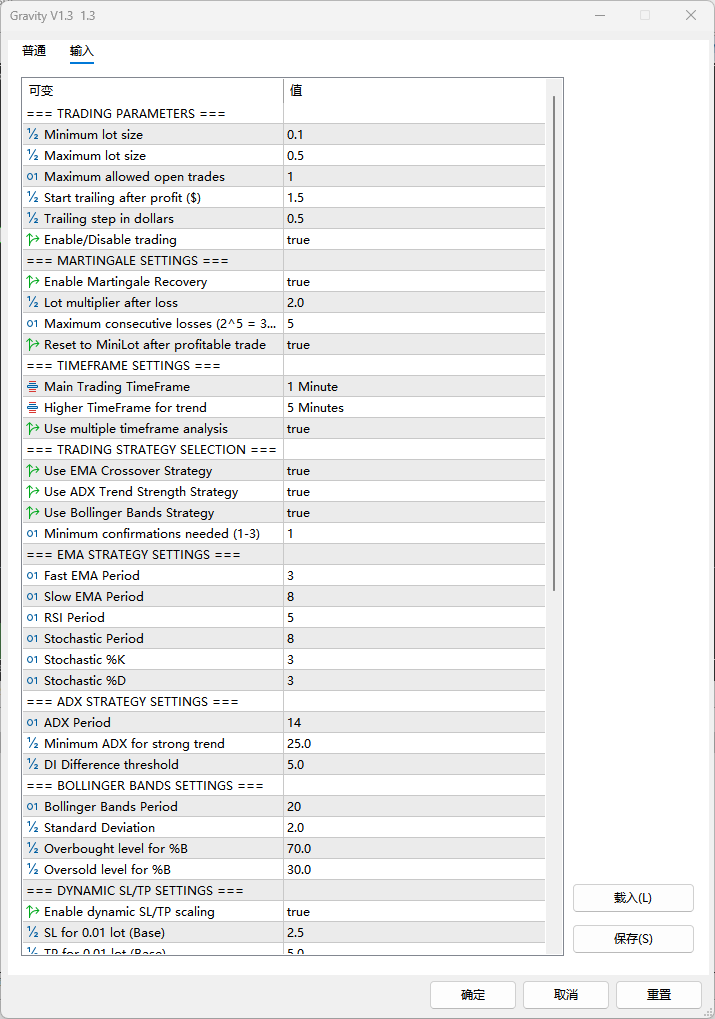Click the timeframe icon beside Main Trading TimeFrame
The height and width of the screenshot is (1019, 715).
pyautogui.click(x=32, y=387)
